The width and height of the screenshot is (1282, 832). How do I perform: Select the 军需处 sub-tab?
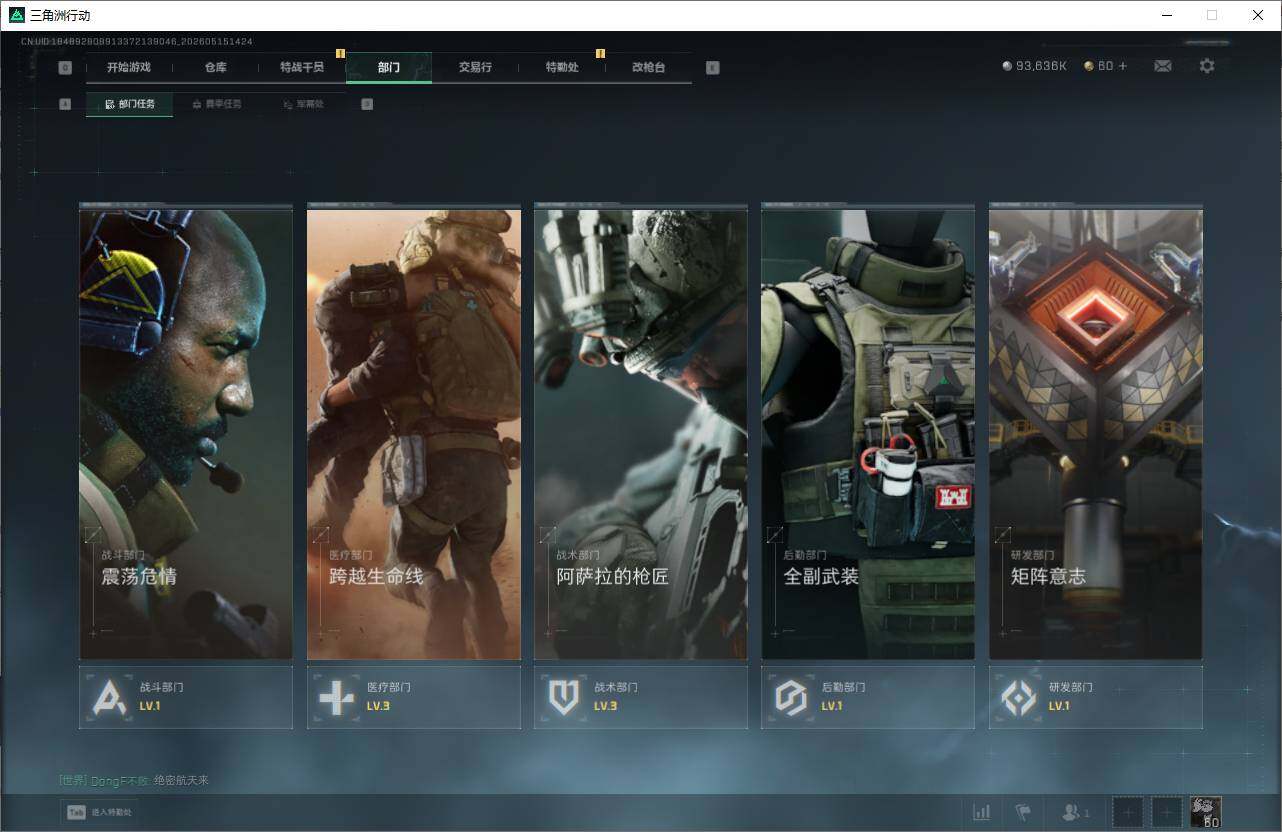[x=303, y=104]
